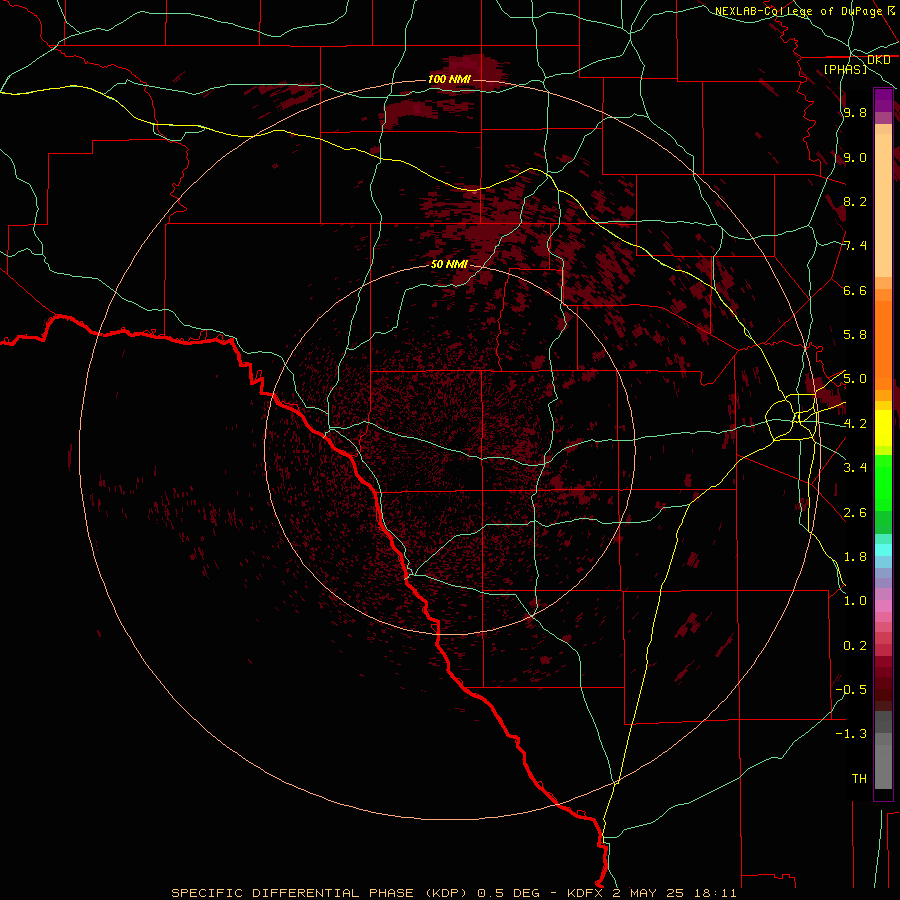This screenshot has width=900, height=900.
Task: Pick the cyan swatch in color bar
Action: [x=883, y=550]
